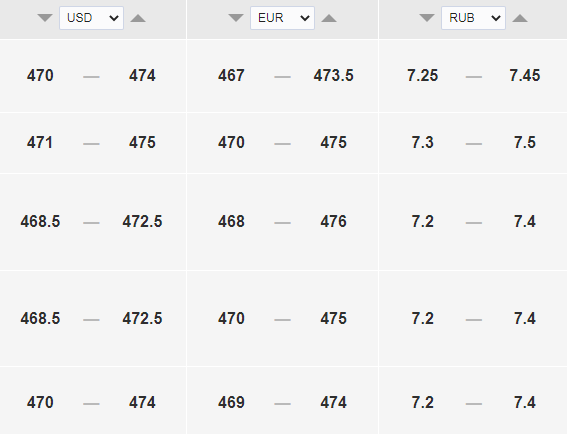Sort EUR column descending with down arrow
This screenshot has width=567, height=434.
(x=236, y=18)
